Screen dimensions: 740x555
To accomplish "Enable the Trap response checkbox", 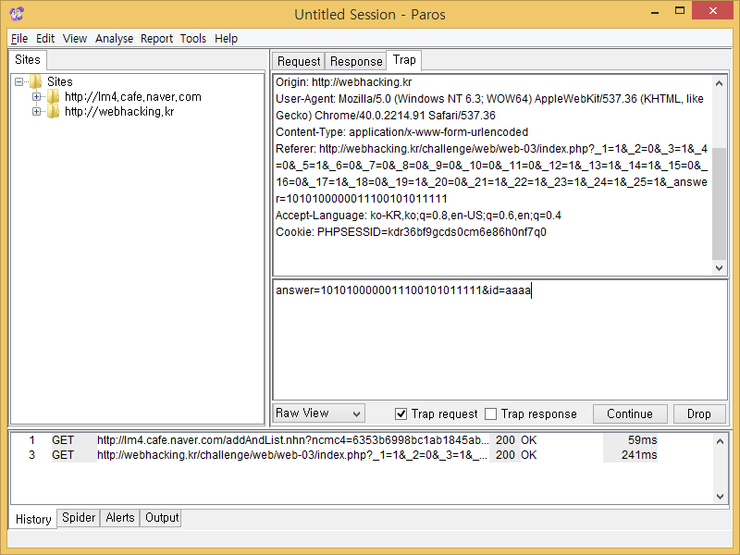I will pyautogui.click(x=491, y=414).
